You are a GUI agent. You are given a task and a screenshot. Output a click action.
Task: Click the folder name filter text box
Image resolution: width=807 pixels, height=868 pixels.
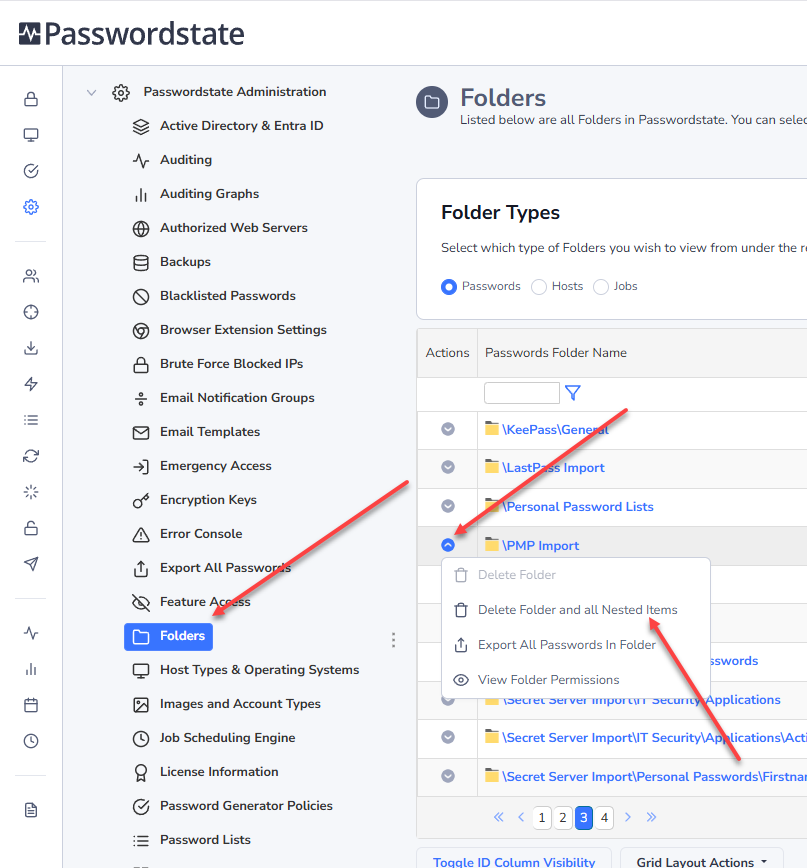(x=521, y=393)
